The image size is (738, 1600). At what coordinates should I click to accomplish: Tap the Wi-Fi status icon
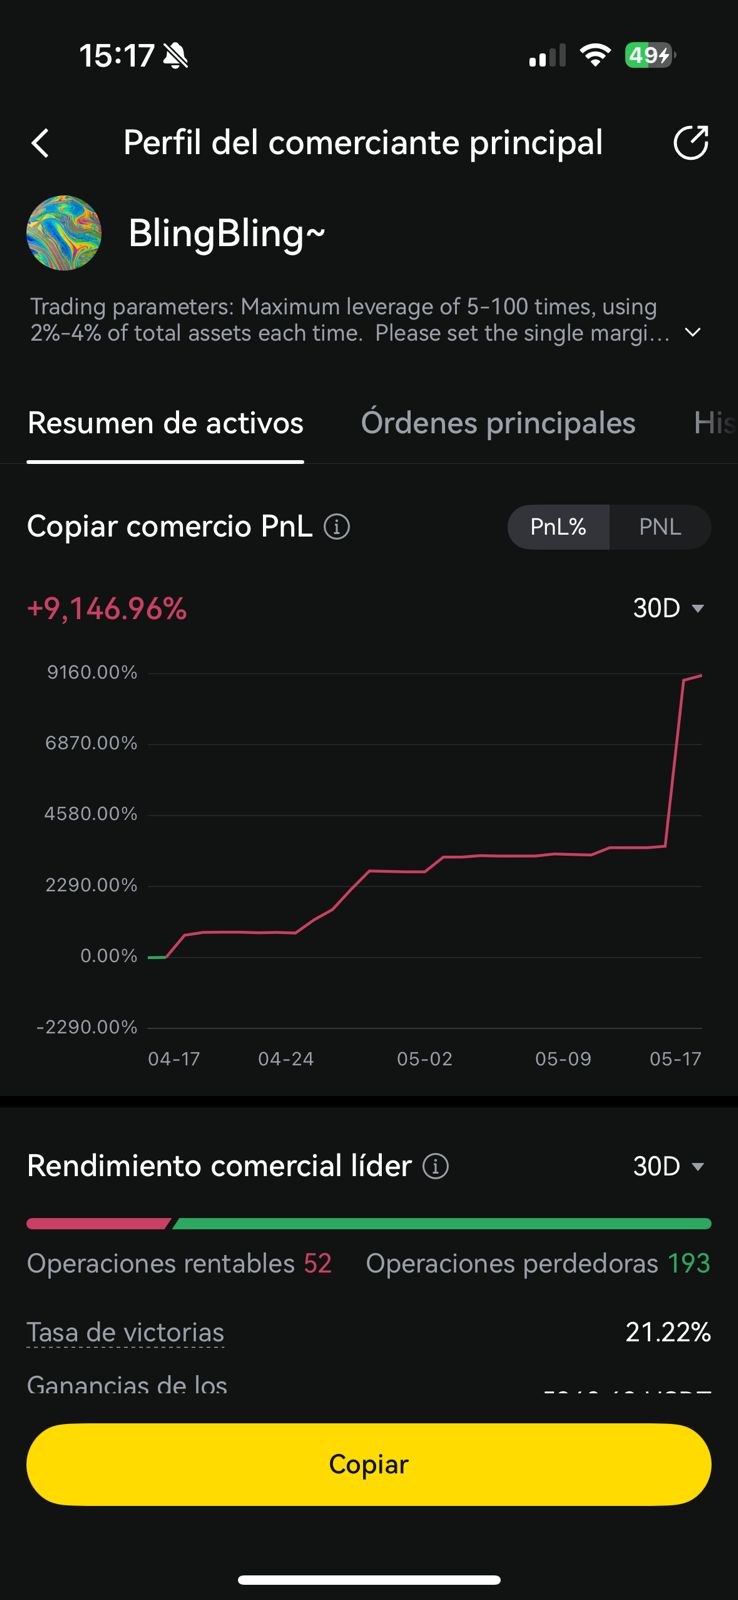click(x=595, y=56)
